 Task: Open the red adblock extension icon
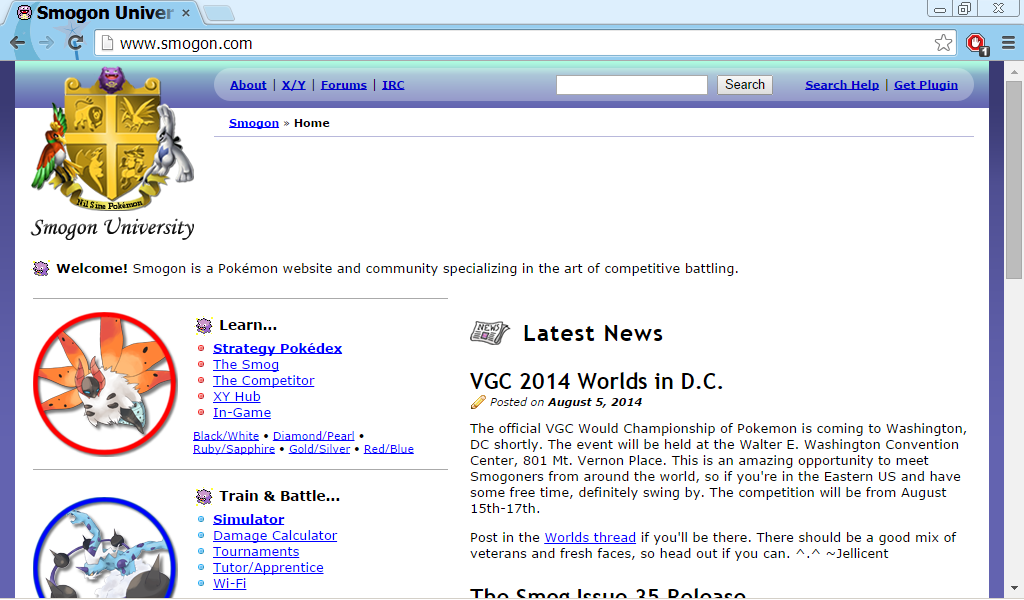pos(977,44)
